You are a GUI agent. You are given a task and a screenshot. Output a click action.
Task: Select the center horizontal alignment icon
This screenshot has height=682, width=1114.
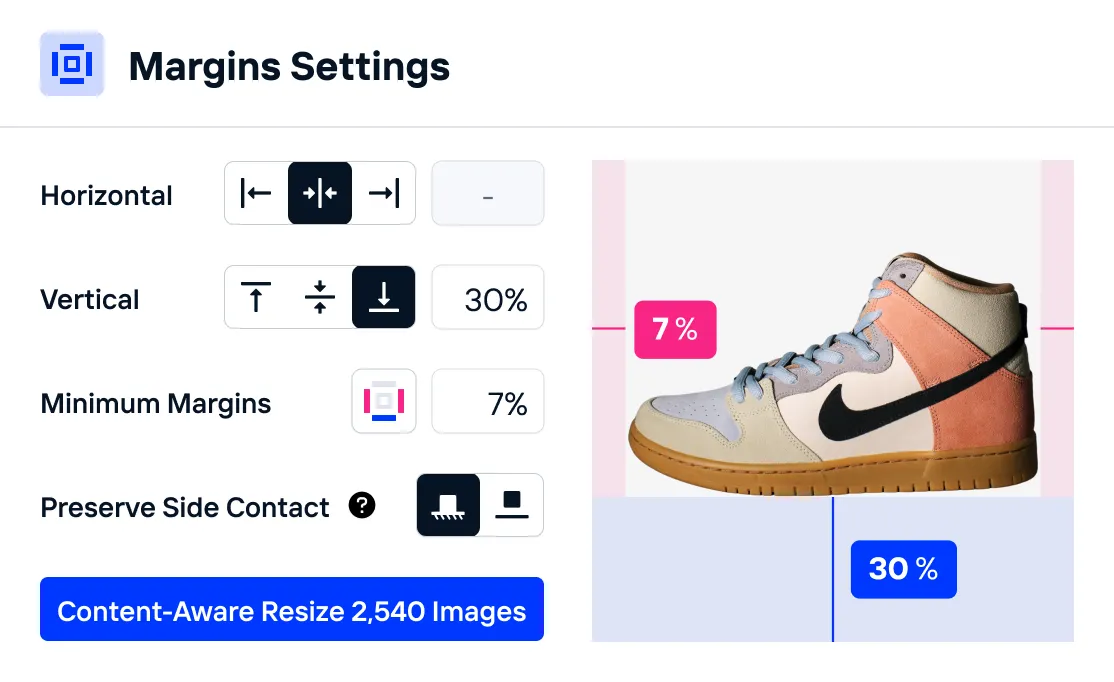[320, 193]
